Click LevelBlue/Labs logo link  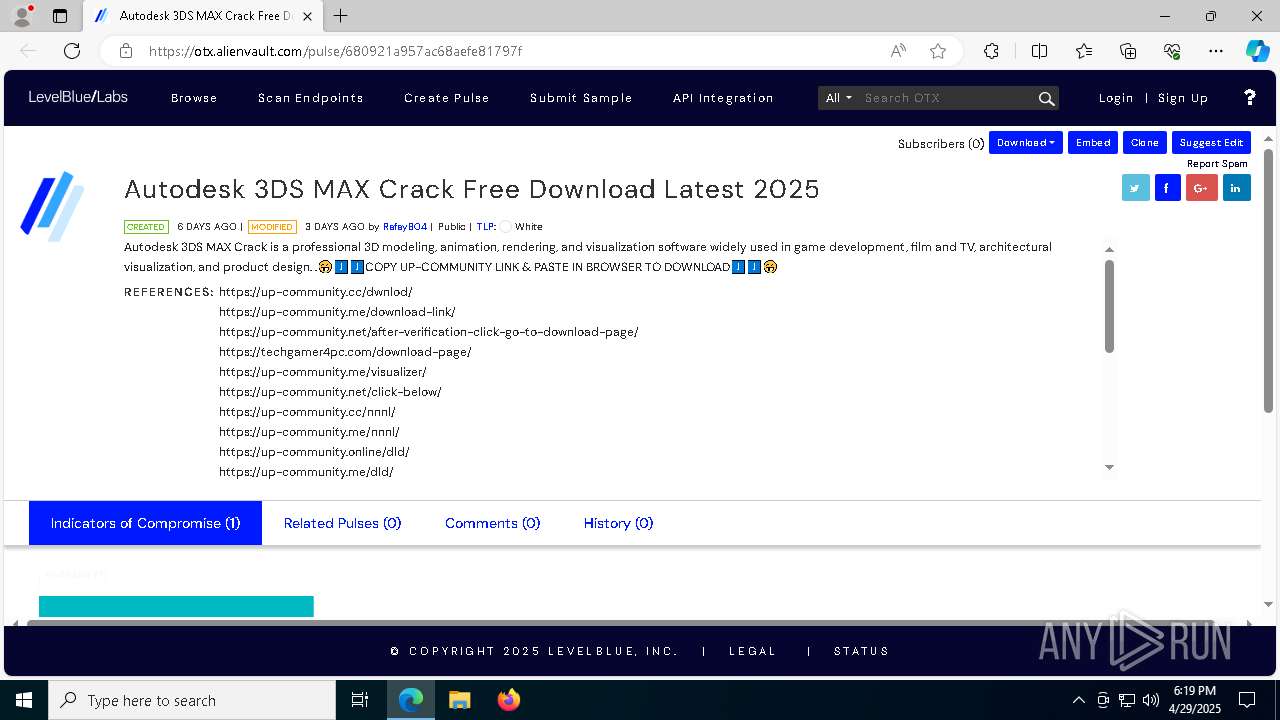coord(78,97)
